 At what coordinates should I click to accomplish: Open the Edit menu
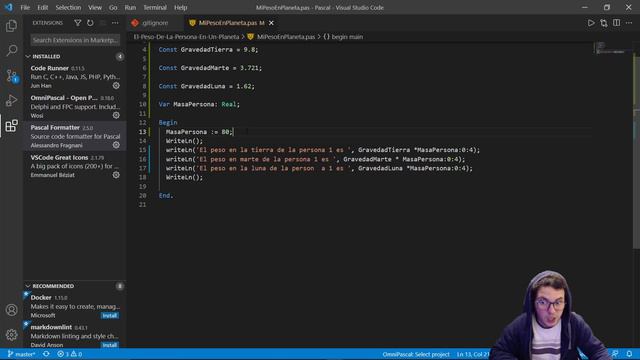click(42, 7)
